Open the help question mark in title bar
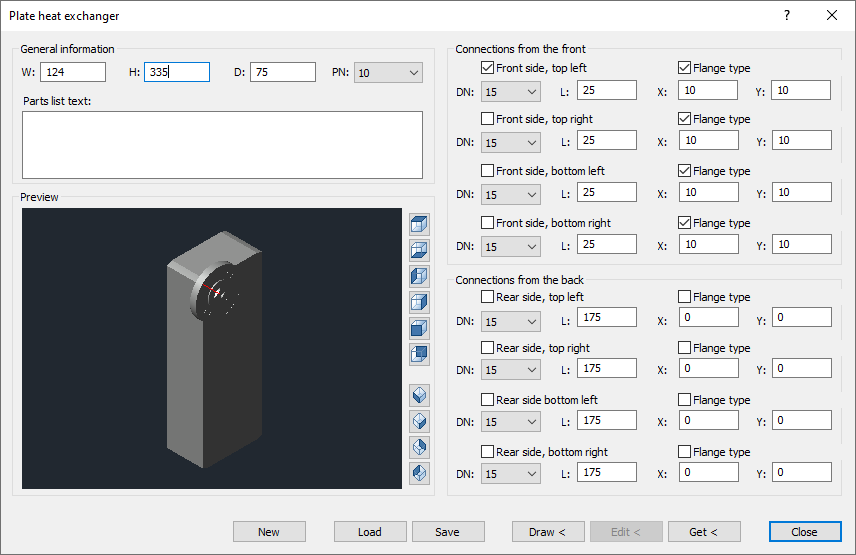Screen dimensions: 856x555 (x=787, y=15)
